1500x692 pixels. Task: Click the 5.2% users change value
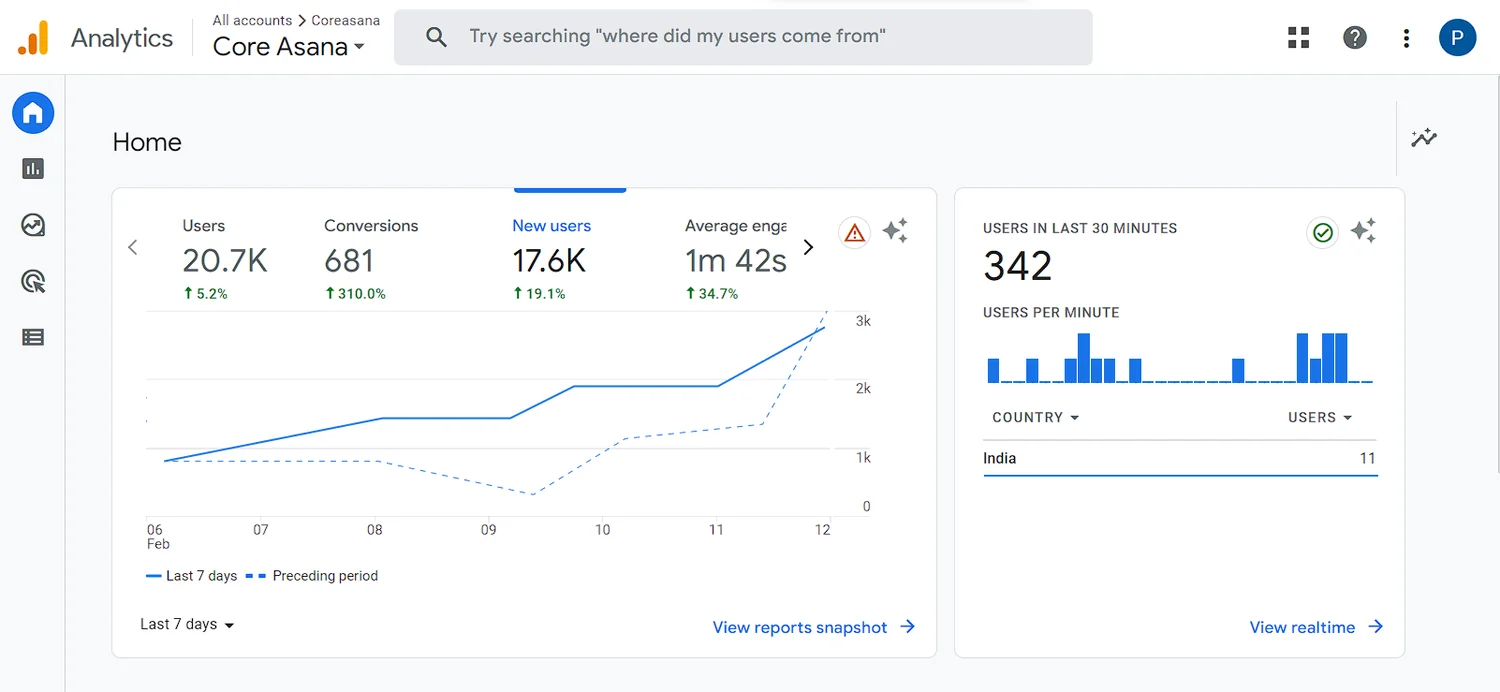(x=205, y=294)
